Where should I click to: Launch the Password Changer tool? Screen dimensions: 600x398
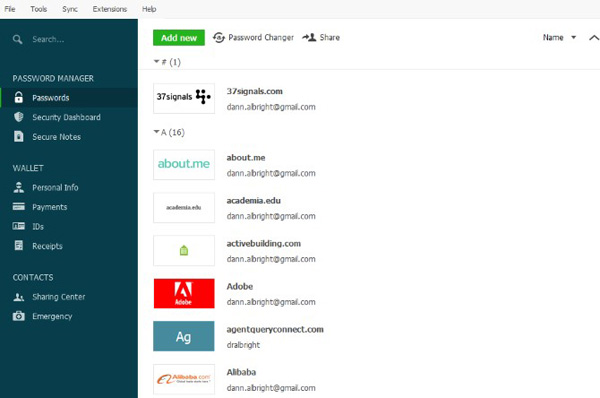(x=253, y=38)
